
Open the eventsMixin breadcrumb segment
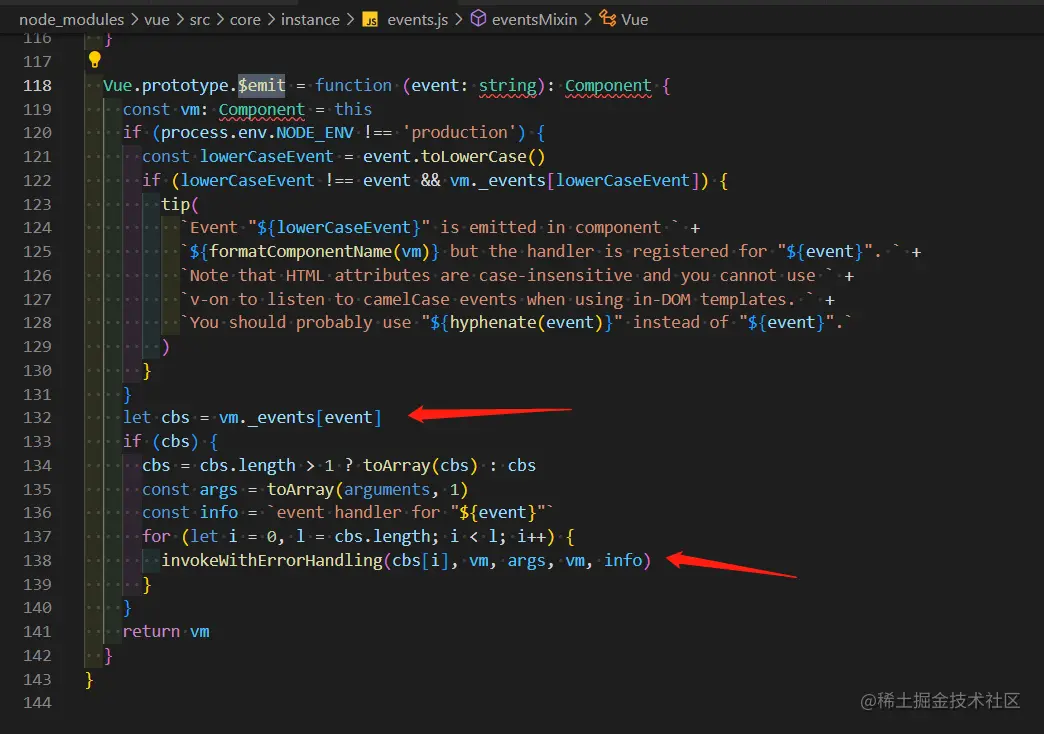(x=534, y=20)
